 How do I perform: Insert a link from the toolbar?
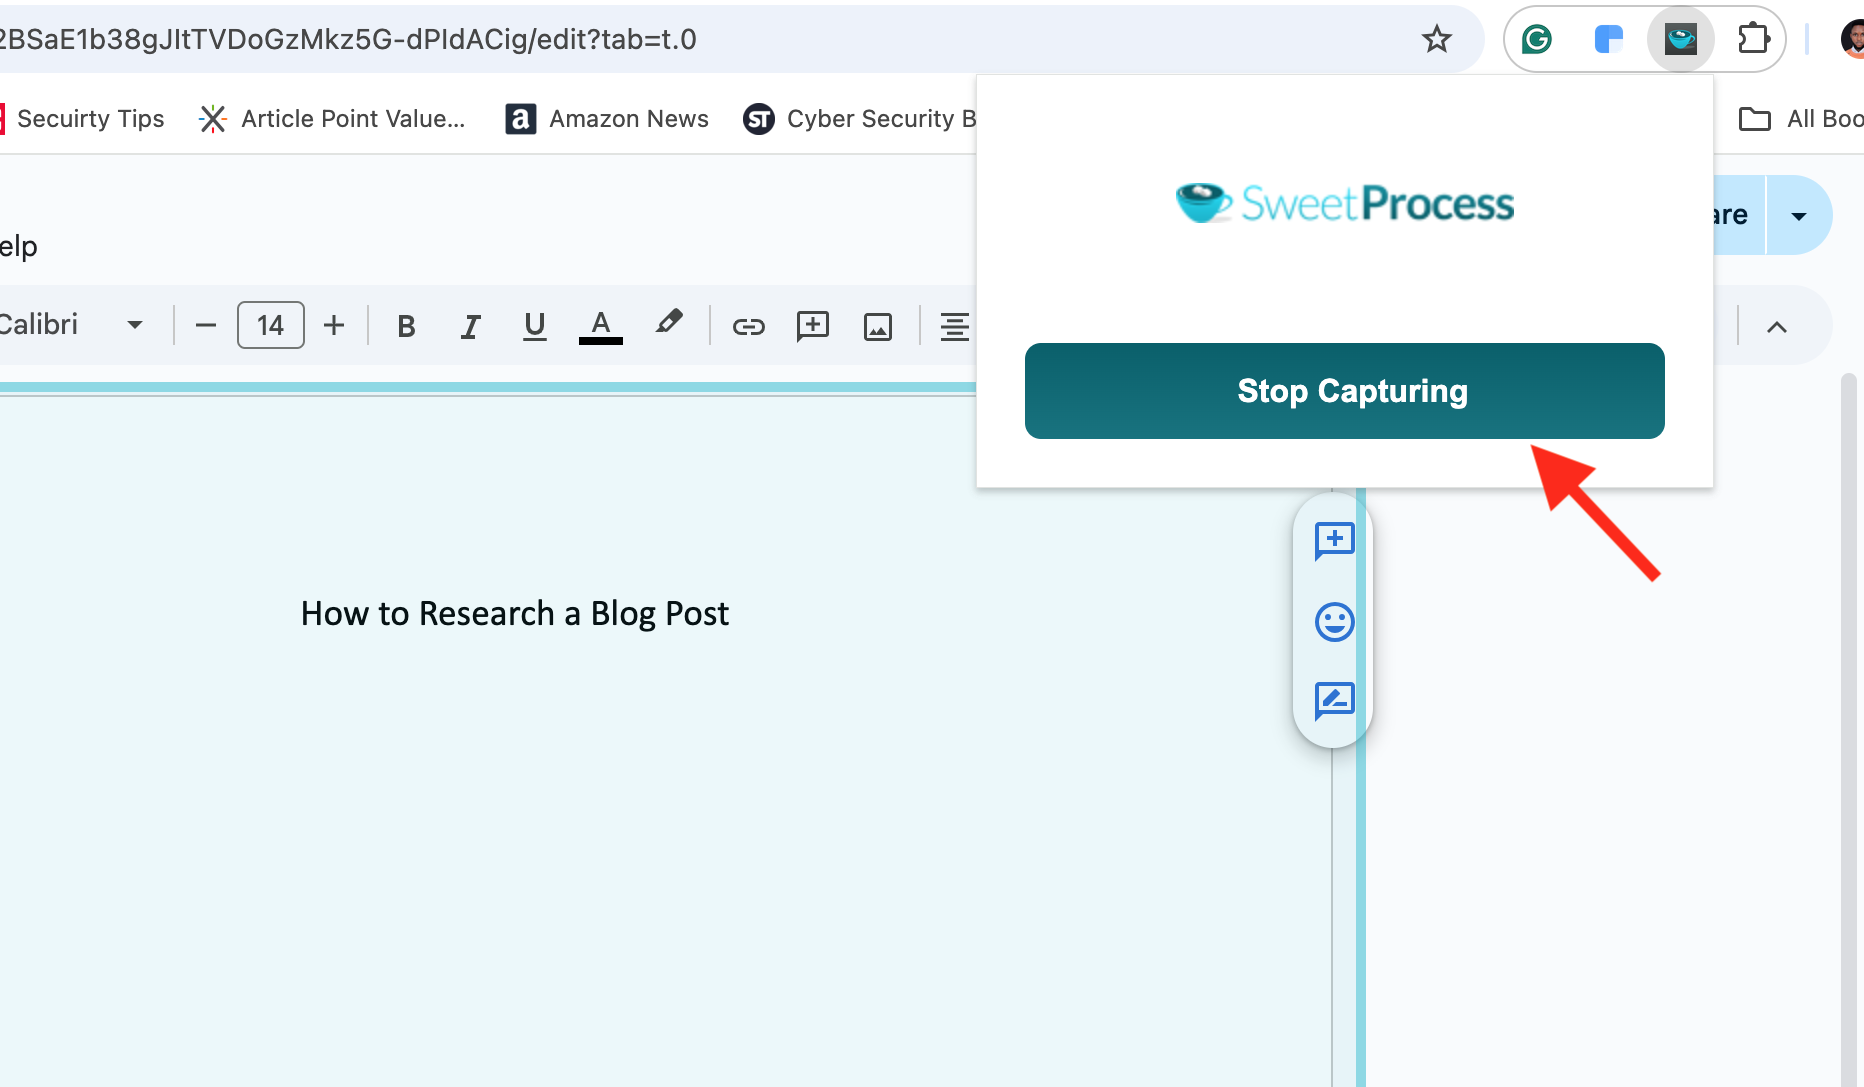tap(748, 326)
